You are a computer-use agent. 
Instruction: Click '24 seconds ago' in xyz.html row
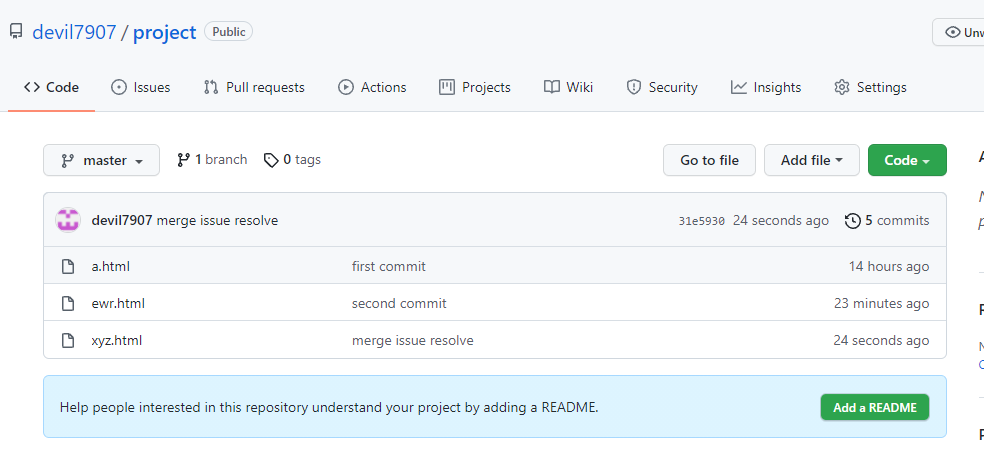coord(881,341)
